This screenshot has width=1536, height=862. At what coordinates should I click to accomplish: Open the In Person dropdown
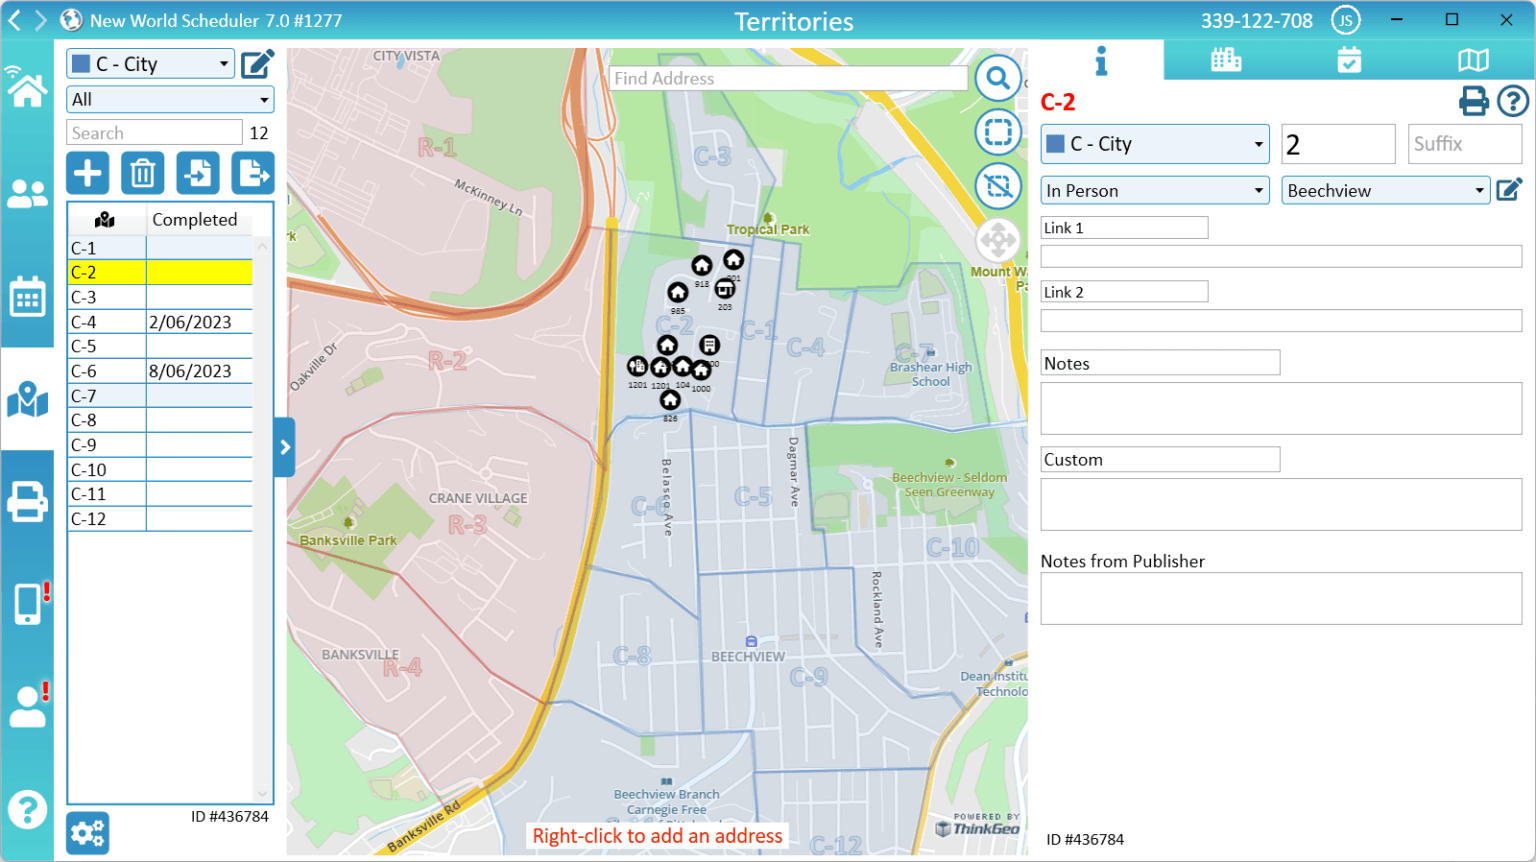click(x=1155, y=190)
